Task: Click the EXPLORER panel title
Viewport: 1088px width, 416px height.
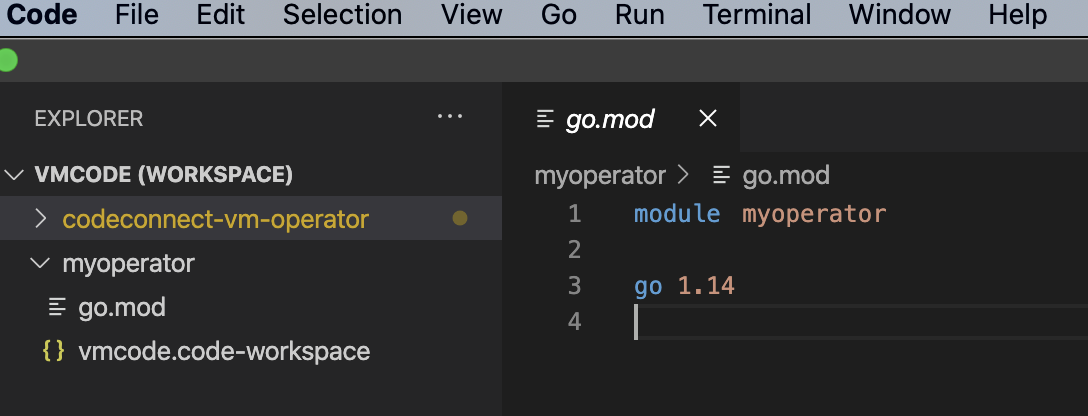Action: pyautogui.click(x=89, y=119)
